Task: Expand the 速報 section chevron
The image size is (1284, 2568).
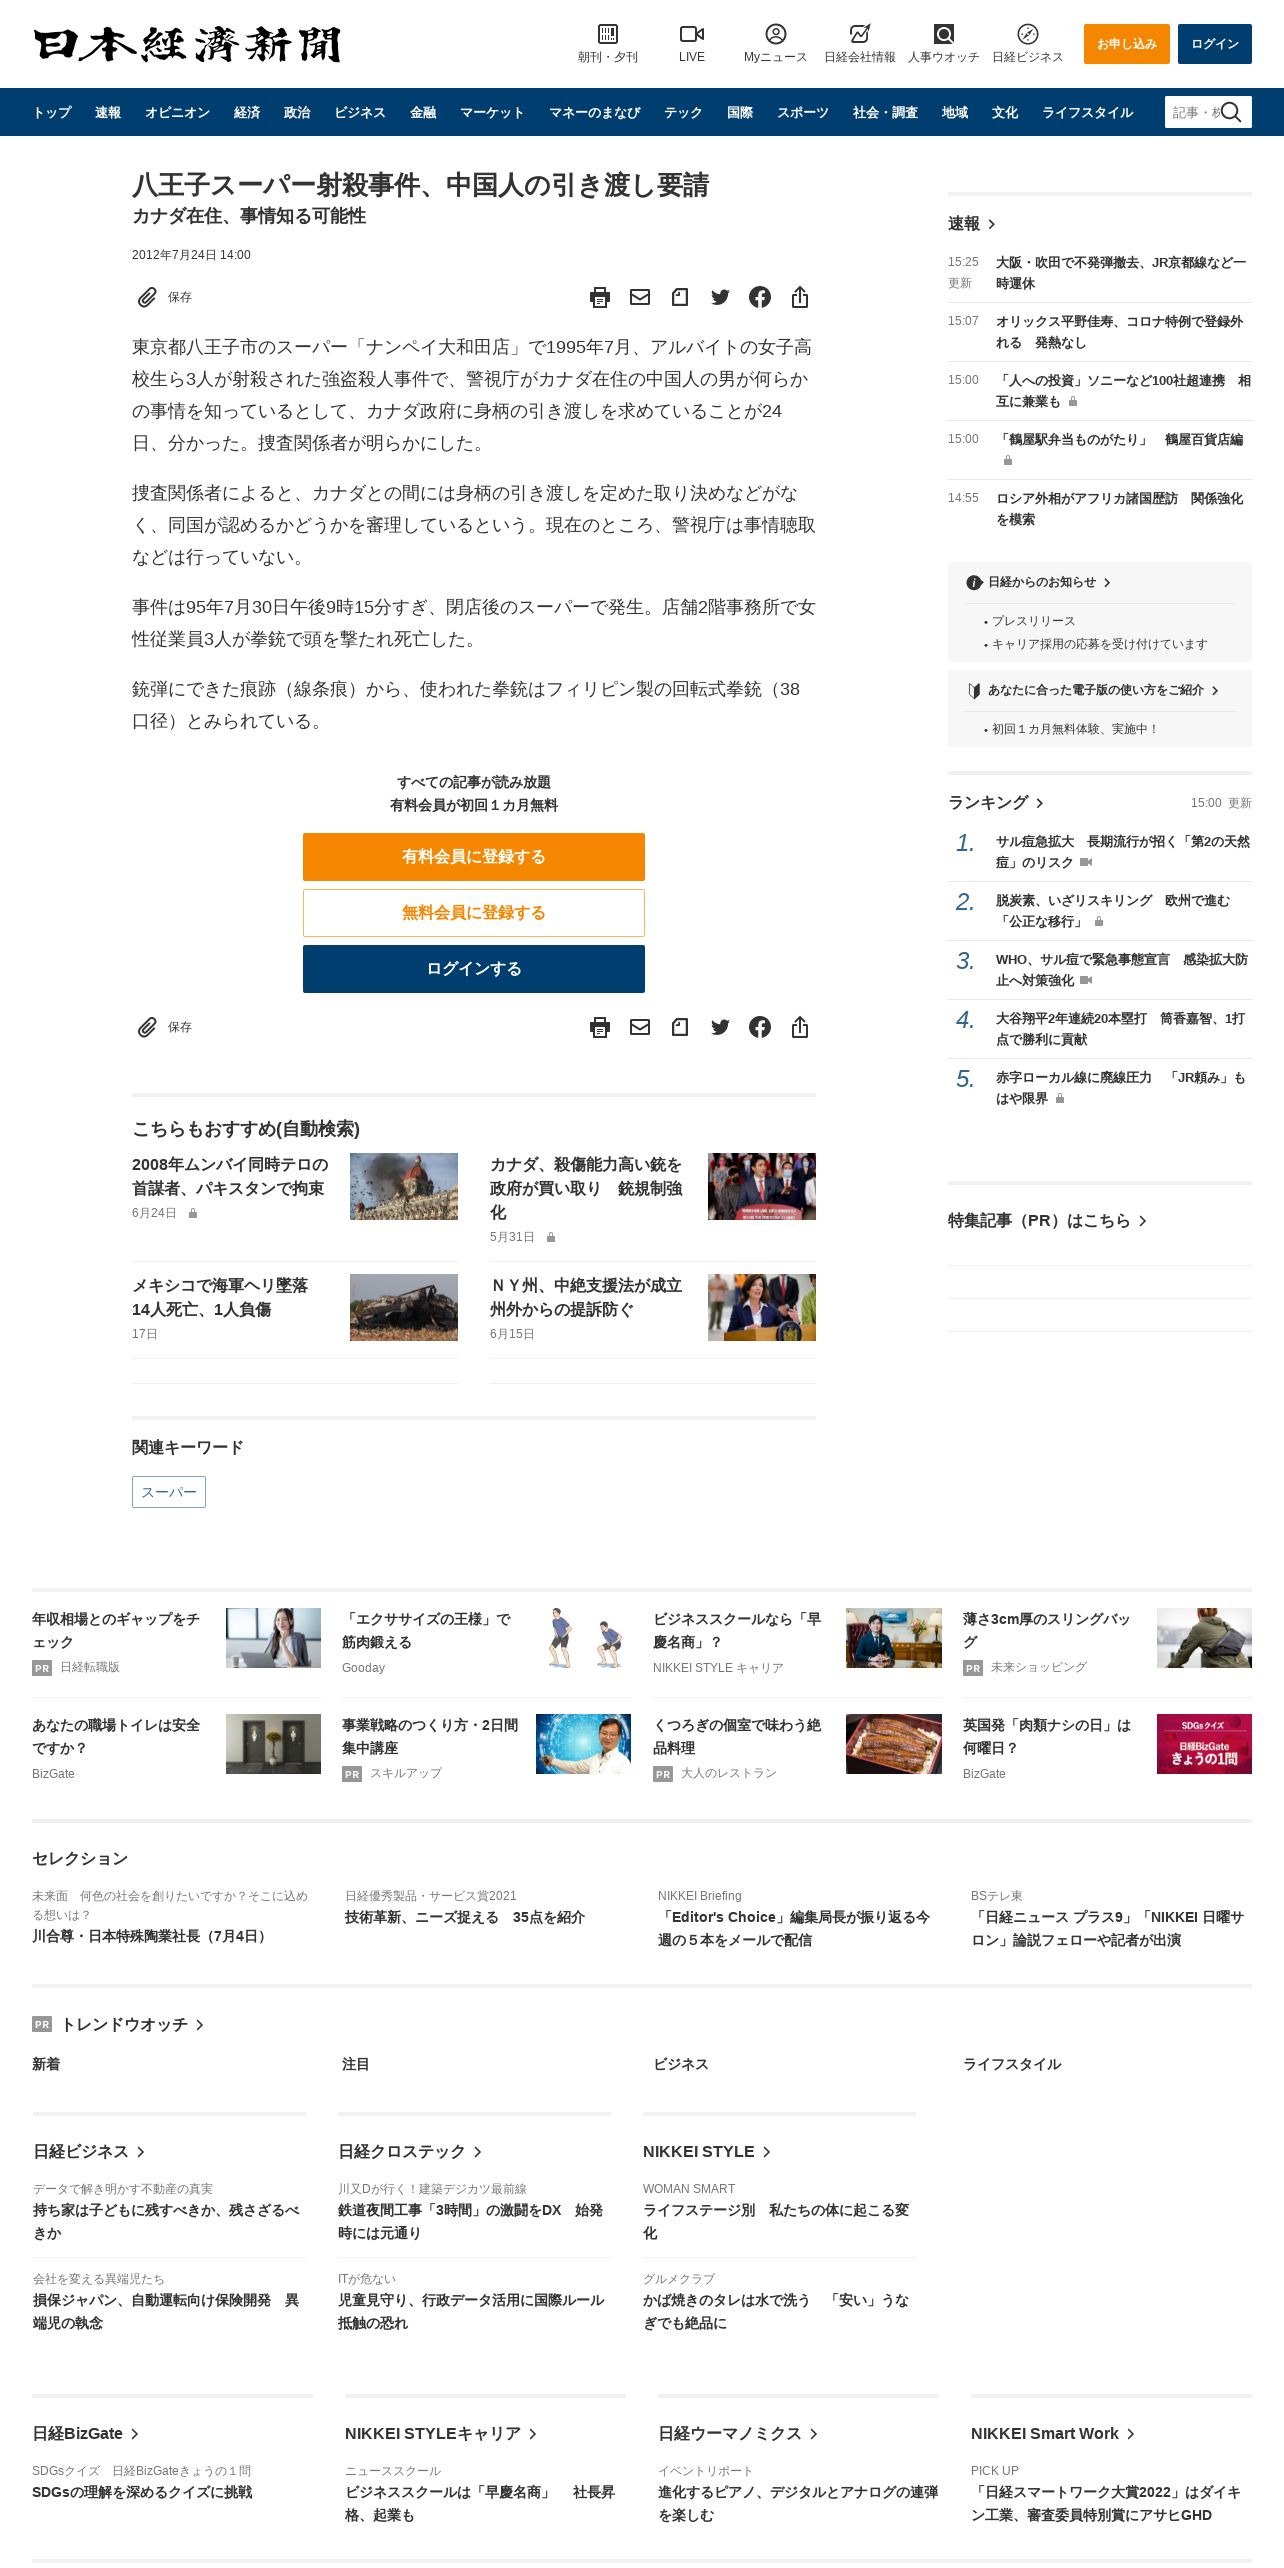Action: [x=991, y=224]
